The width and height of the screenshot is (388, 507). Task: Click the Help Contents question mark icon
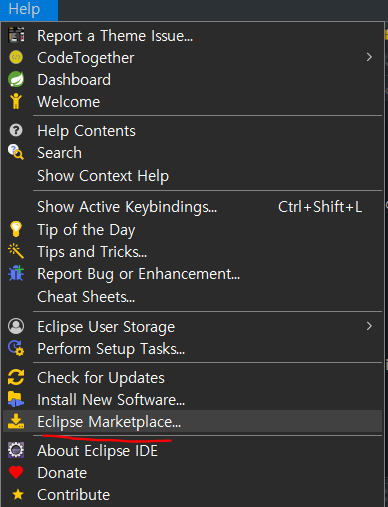pos(16,130)
